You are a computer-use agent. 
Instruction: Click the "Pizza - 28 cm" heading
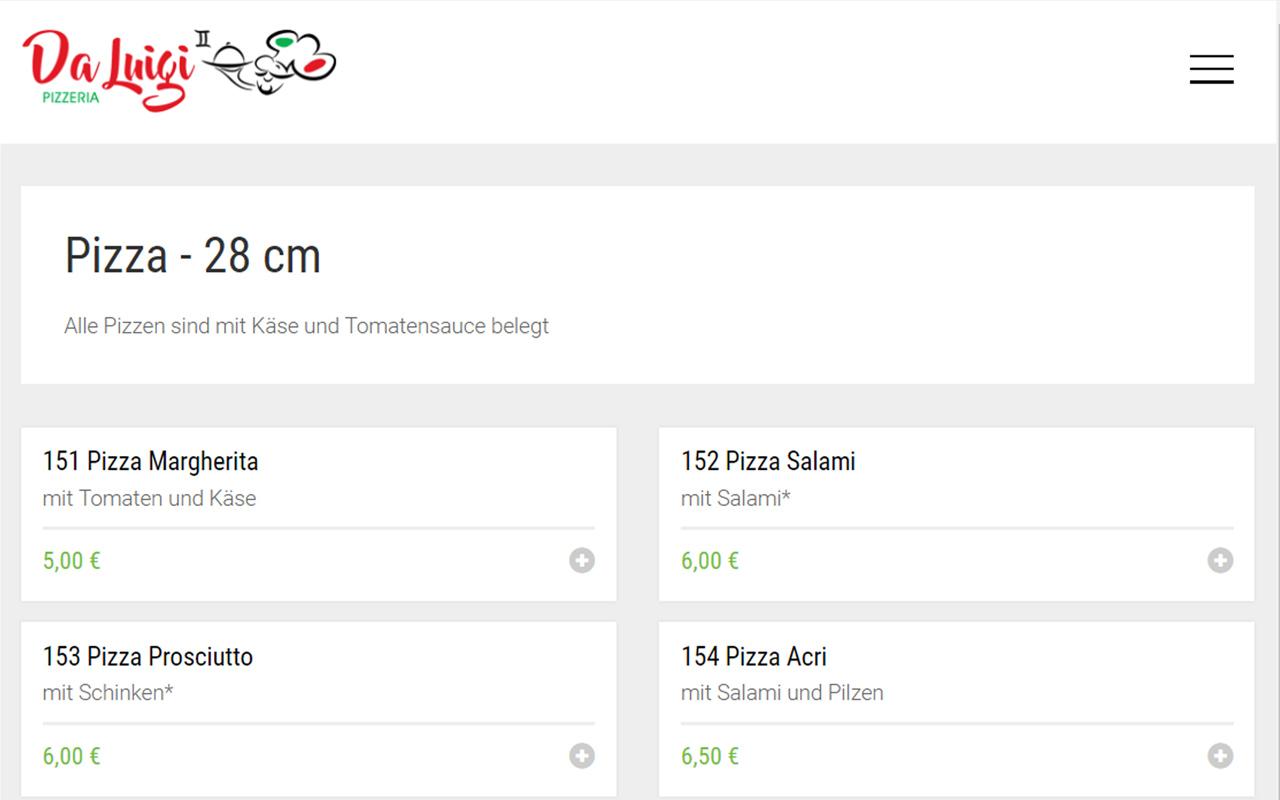193,256
